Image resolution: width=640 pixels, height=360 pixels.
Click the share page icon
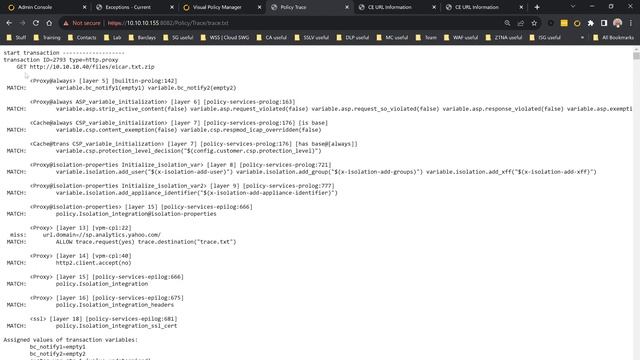[520, 23]
